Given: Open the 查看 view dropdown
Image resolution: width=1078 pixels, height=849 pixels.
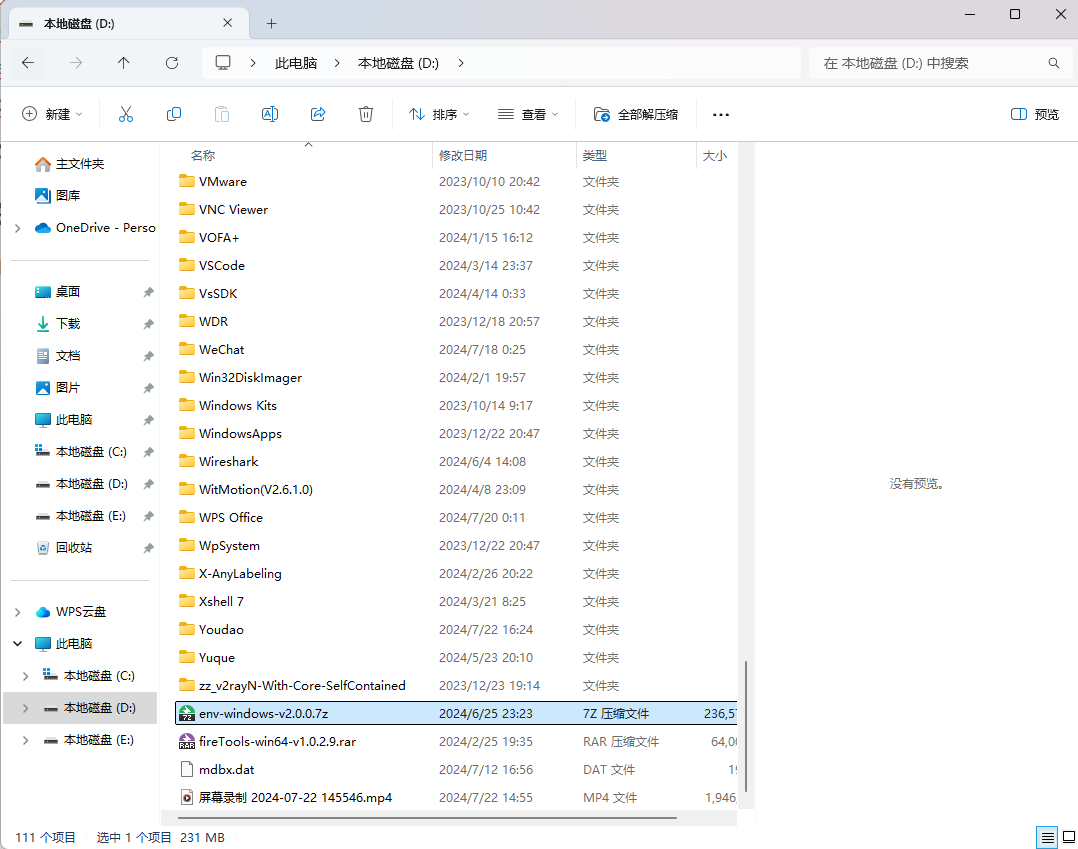Looking at the screenshot, I should 527,114.
